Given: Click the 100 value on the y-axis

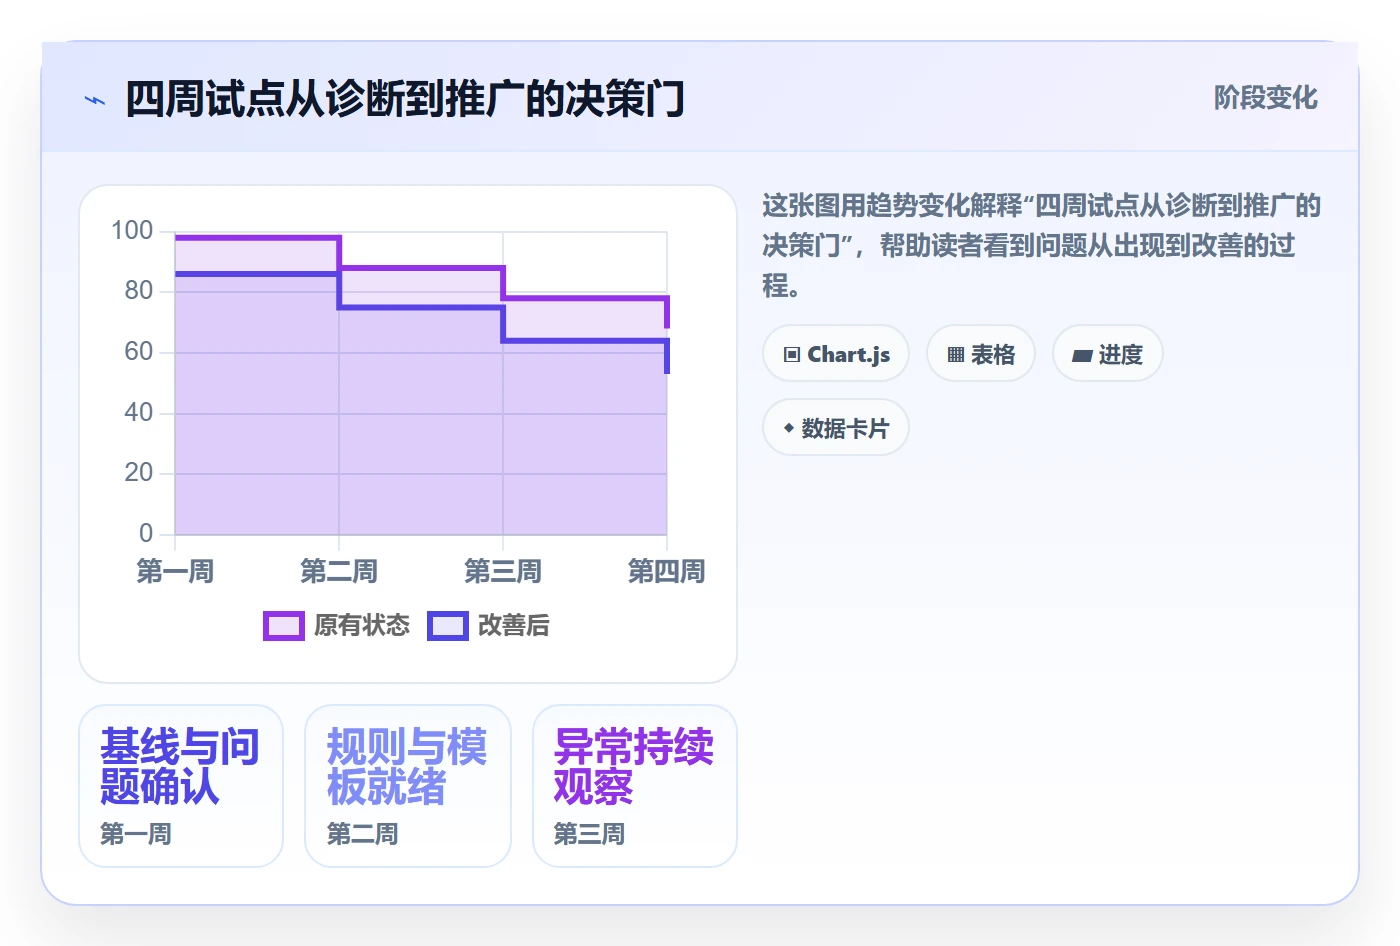Looking at the screenshot, I should [132, 231].
